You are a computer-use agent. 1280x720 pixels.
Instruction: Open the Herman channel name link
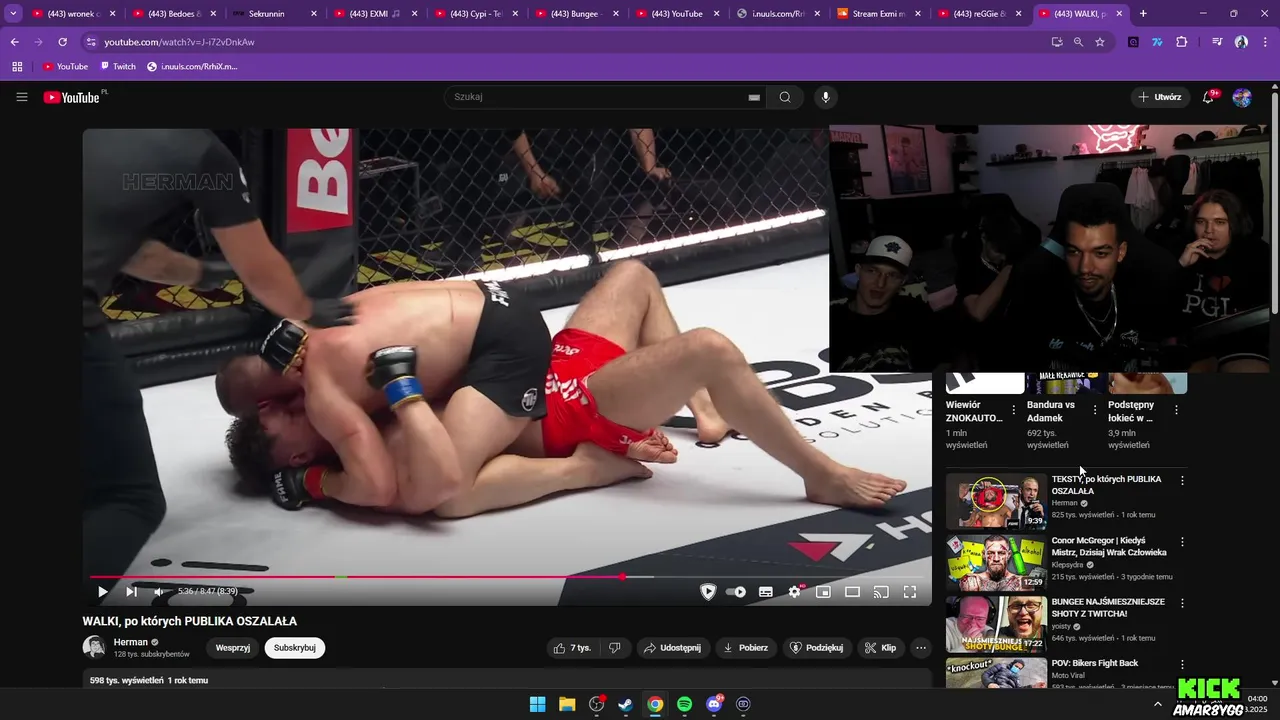[x=130, y=642]
